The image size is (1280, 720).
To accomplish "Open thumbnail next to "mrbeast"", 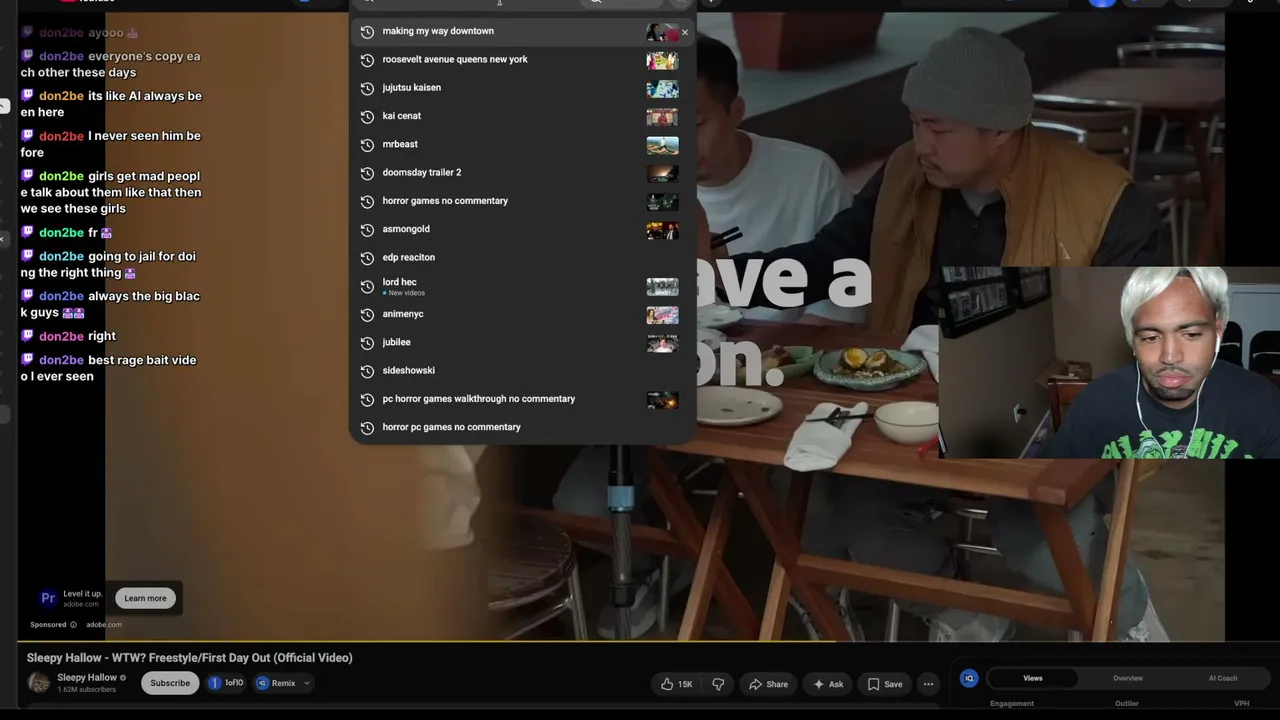I will click(x=662, y=145).
